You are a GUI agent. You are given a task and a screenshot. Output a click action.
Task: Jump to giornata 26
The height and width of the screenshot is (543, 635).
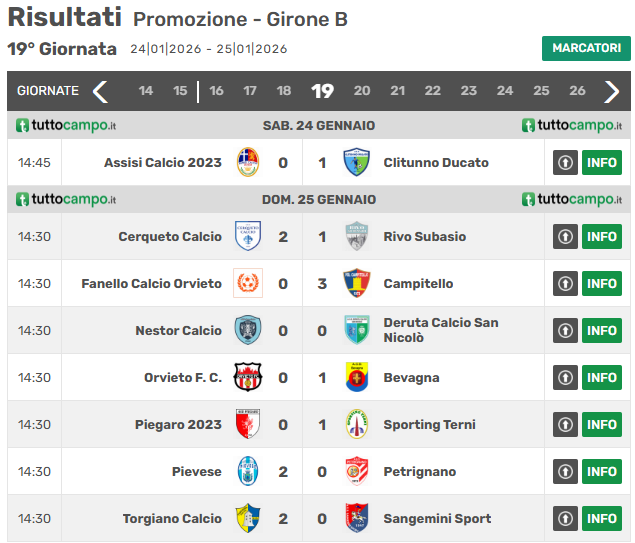pos(577,91)
